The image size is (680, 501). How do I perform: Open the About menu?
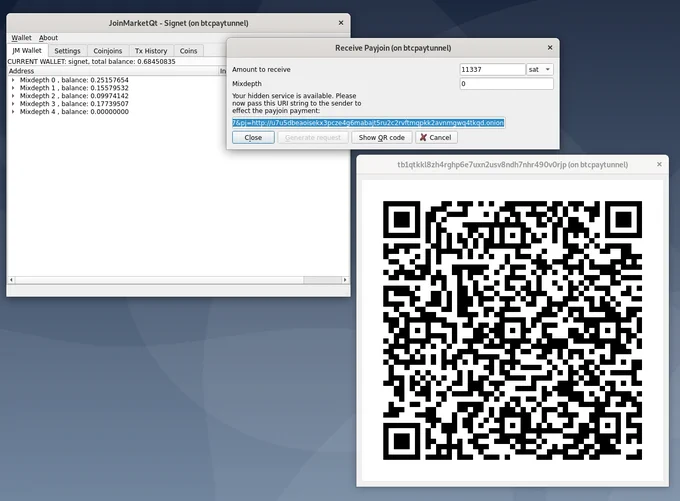click(48, 38)
